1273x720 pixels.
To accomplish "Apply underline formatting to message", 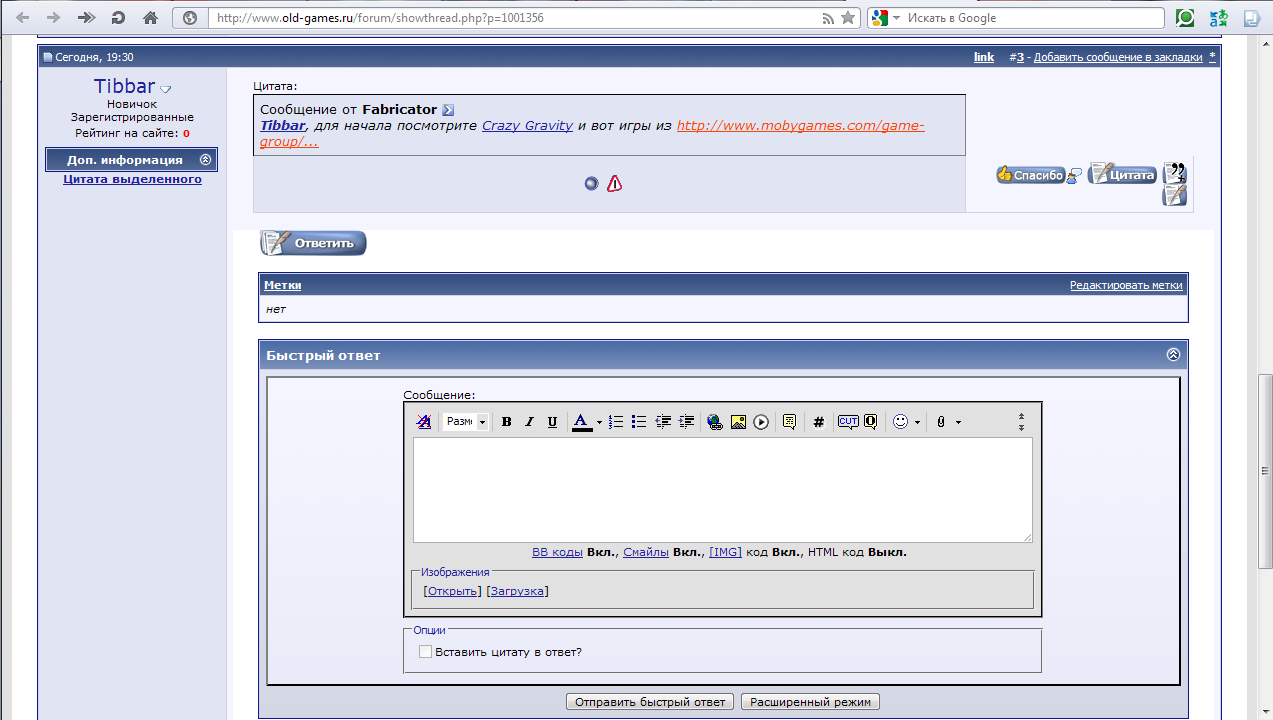I will (x=553, y=422).
